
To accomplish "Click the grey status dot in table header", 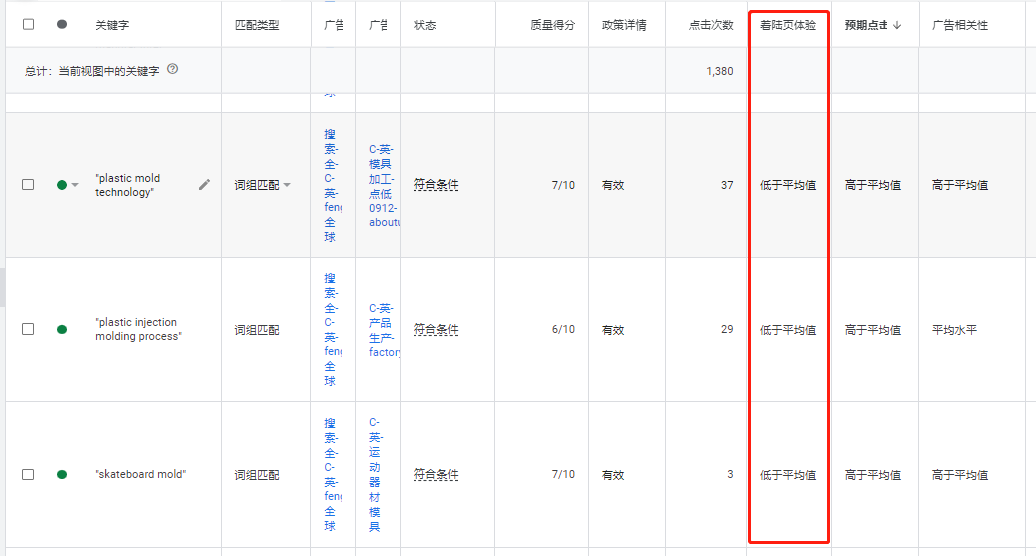I will [62, 24].
